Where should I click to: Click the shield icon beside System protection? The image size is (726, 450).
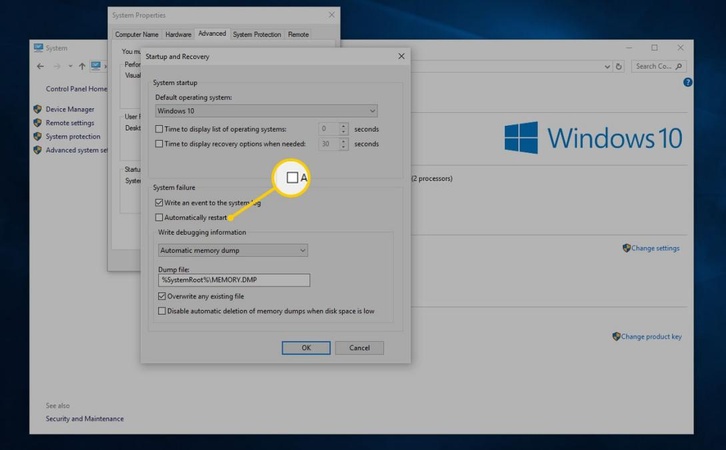coord(38,137)
